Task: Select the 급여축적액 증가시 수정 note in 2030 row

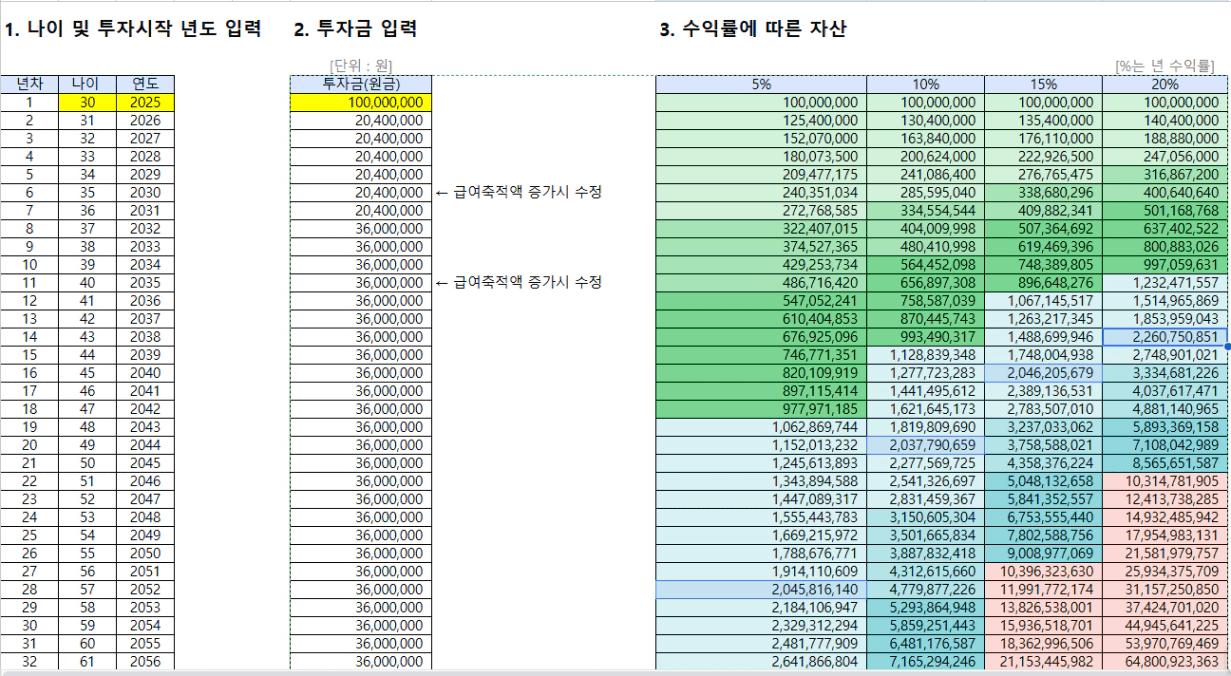Action: [519, 192]
